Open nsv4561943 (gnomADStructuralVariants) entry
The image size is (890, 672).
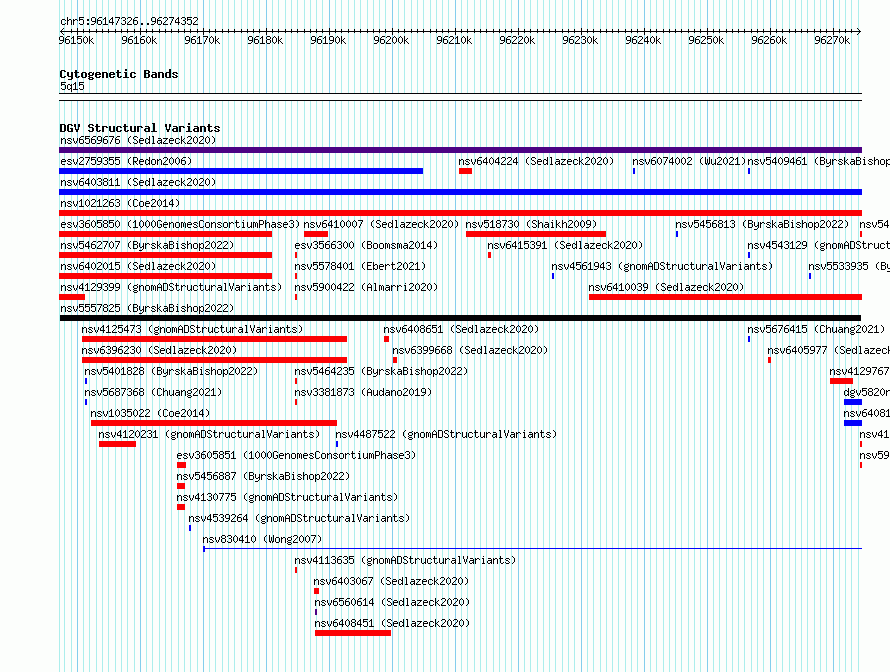[x=662, y=266]
